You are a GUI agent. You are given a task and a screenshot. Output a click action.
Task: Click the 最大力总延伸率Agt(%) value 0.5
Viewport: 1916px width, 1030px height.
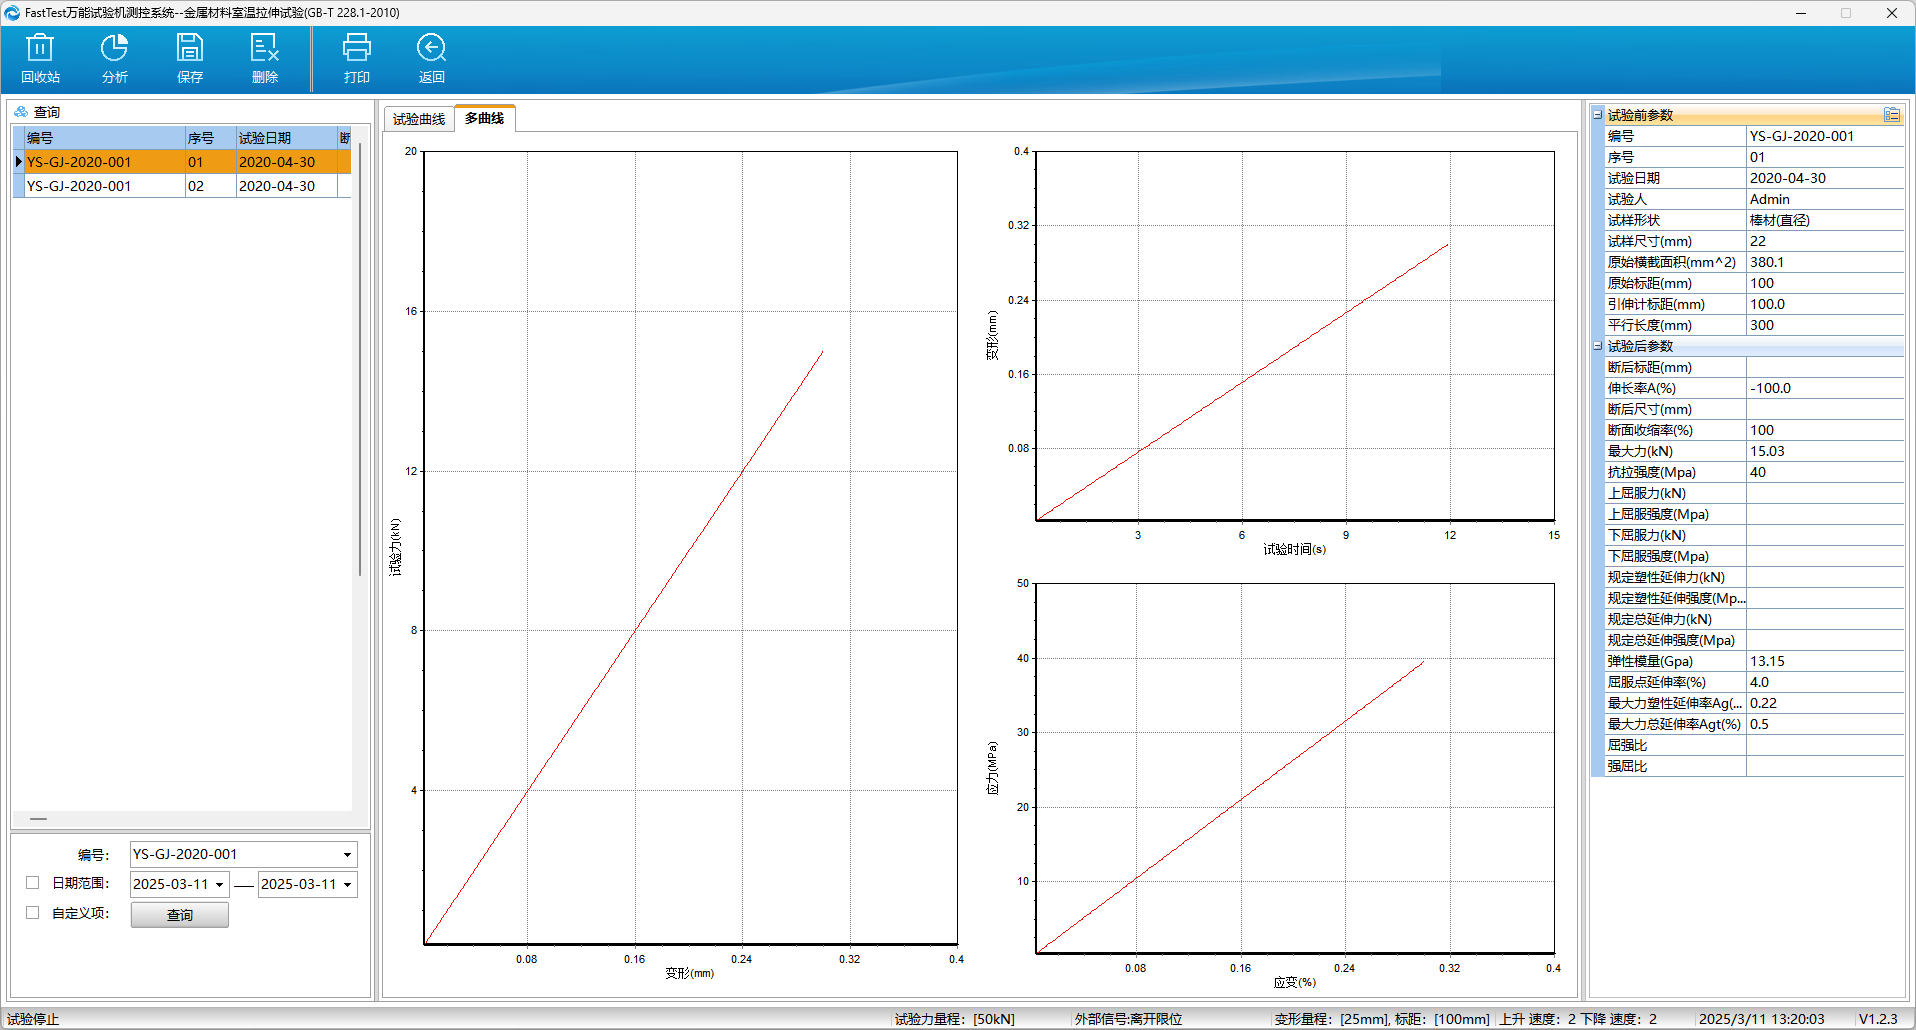coord(1825,724)
